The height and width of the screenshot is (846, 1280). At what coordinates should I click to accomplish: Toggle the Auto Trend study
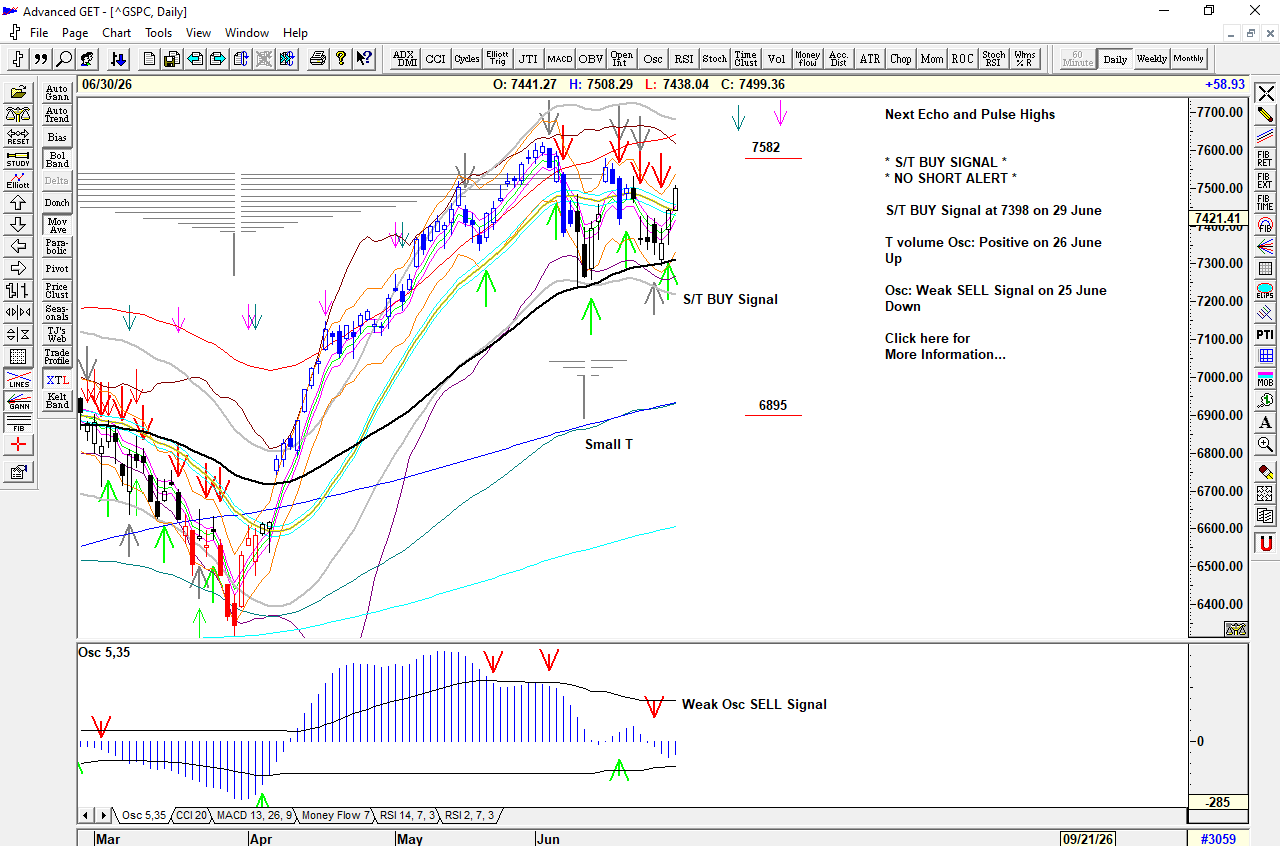[x=57, y=115]
